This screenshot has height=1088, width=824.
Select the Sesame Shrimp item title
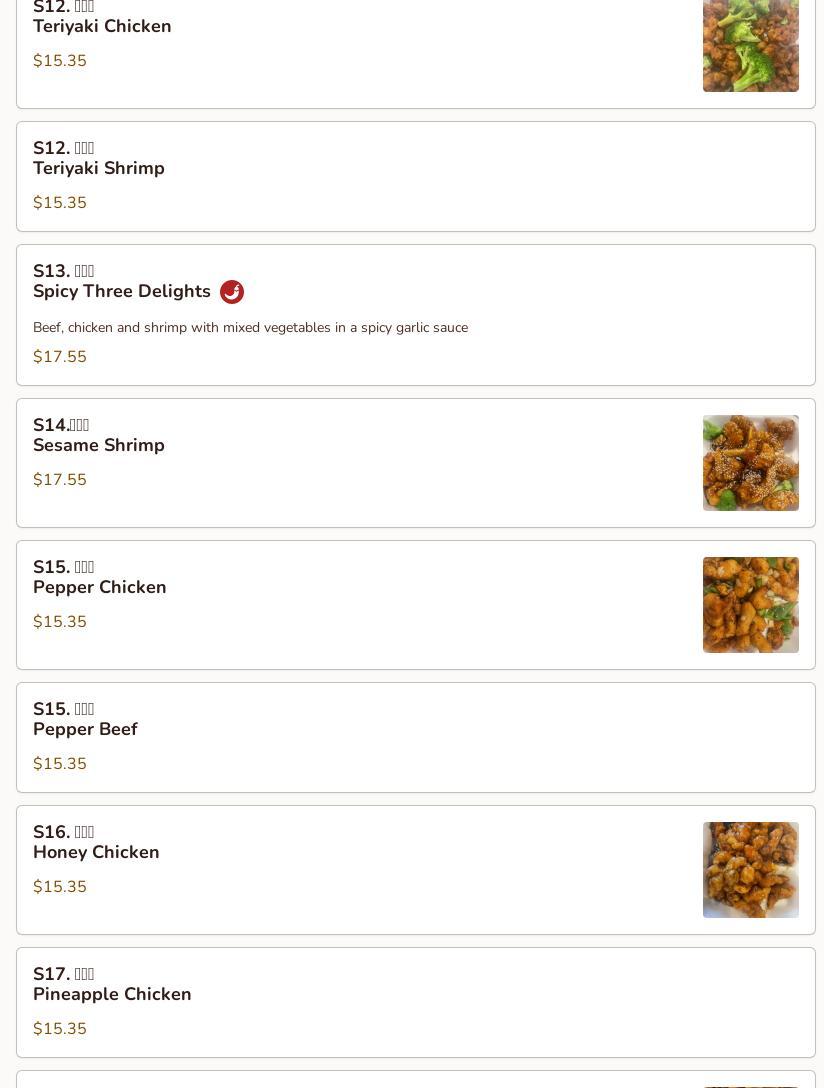(98, 445)
